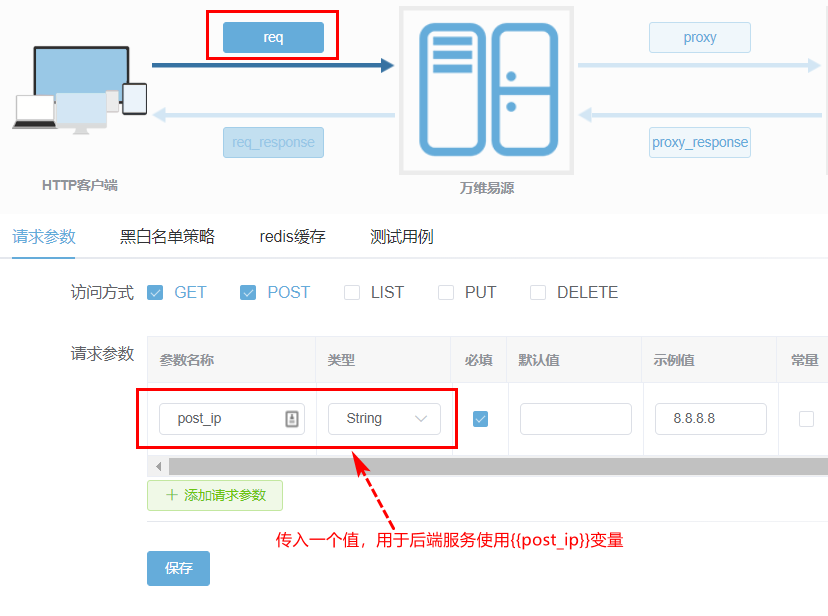Open the proxy stage button

[700, 37]
